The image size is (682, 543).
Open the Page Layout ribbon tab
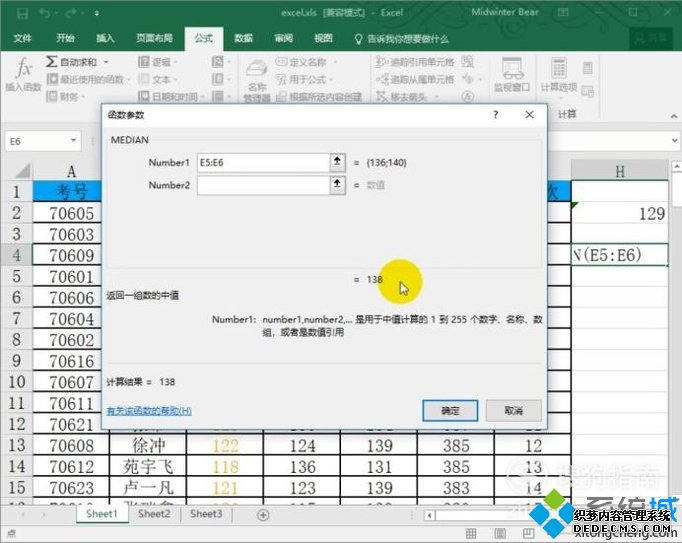pyautogui.click(x=154, y=38)
